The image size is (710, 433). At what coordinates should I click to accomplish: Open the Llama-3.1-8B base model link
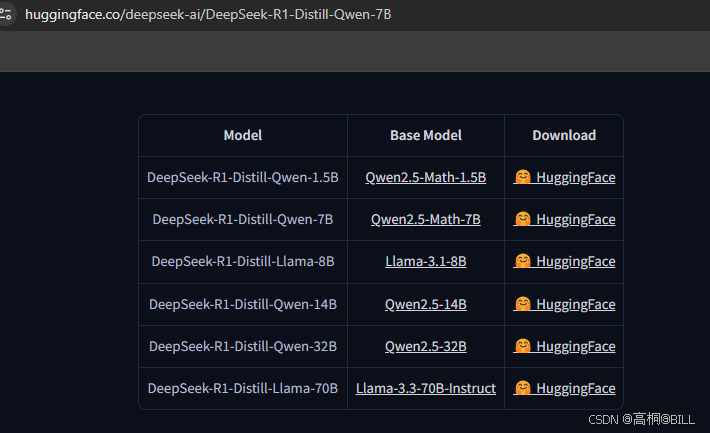coord(426,261)
